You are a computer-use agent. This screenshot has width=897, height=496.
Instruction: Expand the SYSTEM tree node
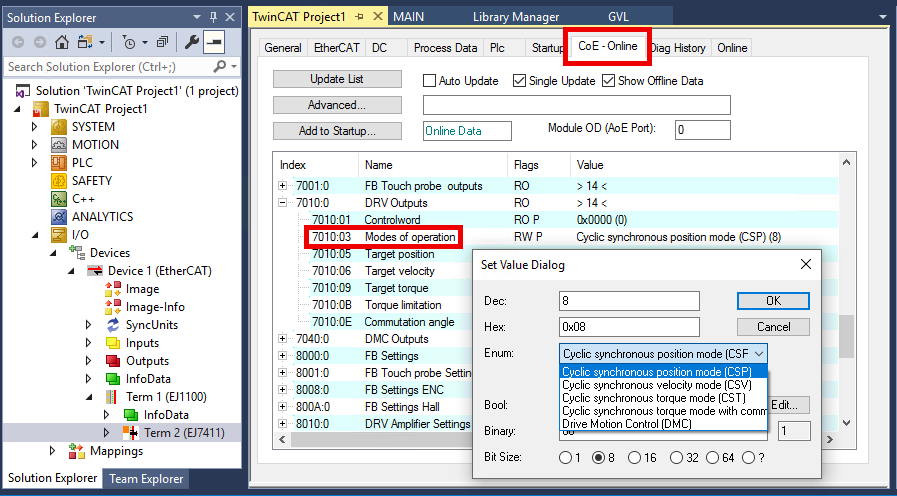[x=35, y=127]
